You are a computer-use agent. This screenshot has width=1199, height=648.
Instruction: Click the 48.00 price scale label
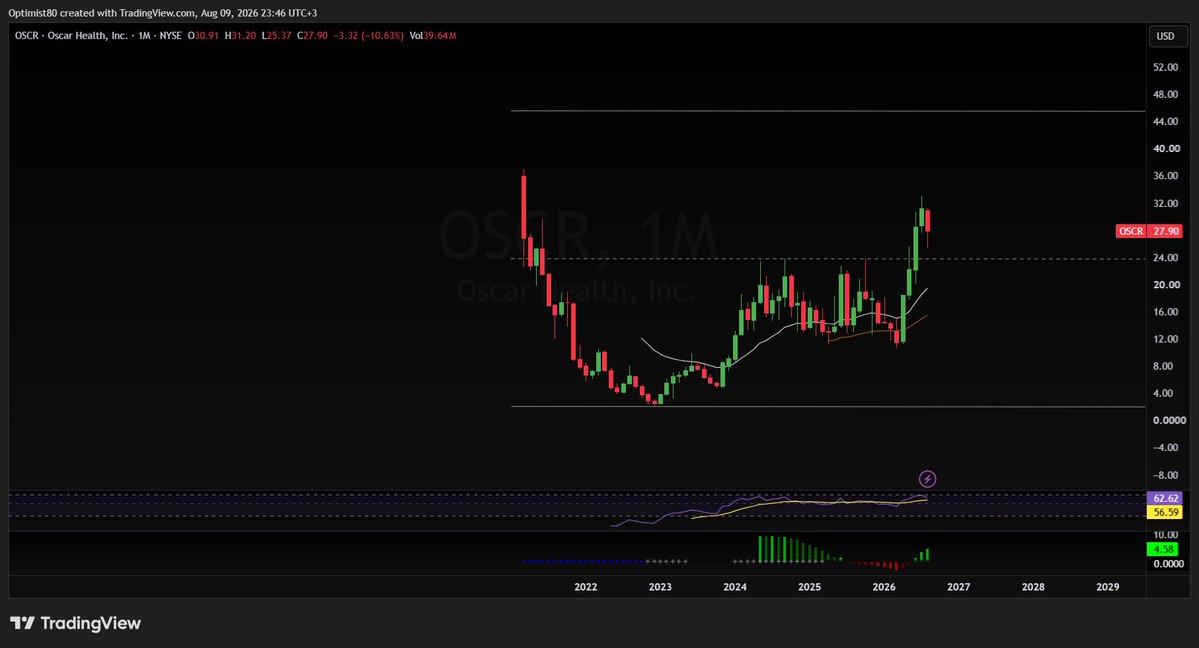point(1165,95)
